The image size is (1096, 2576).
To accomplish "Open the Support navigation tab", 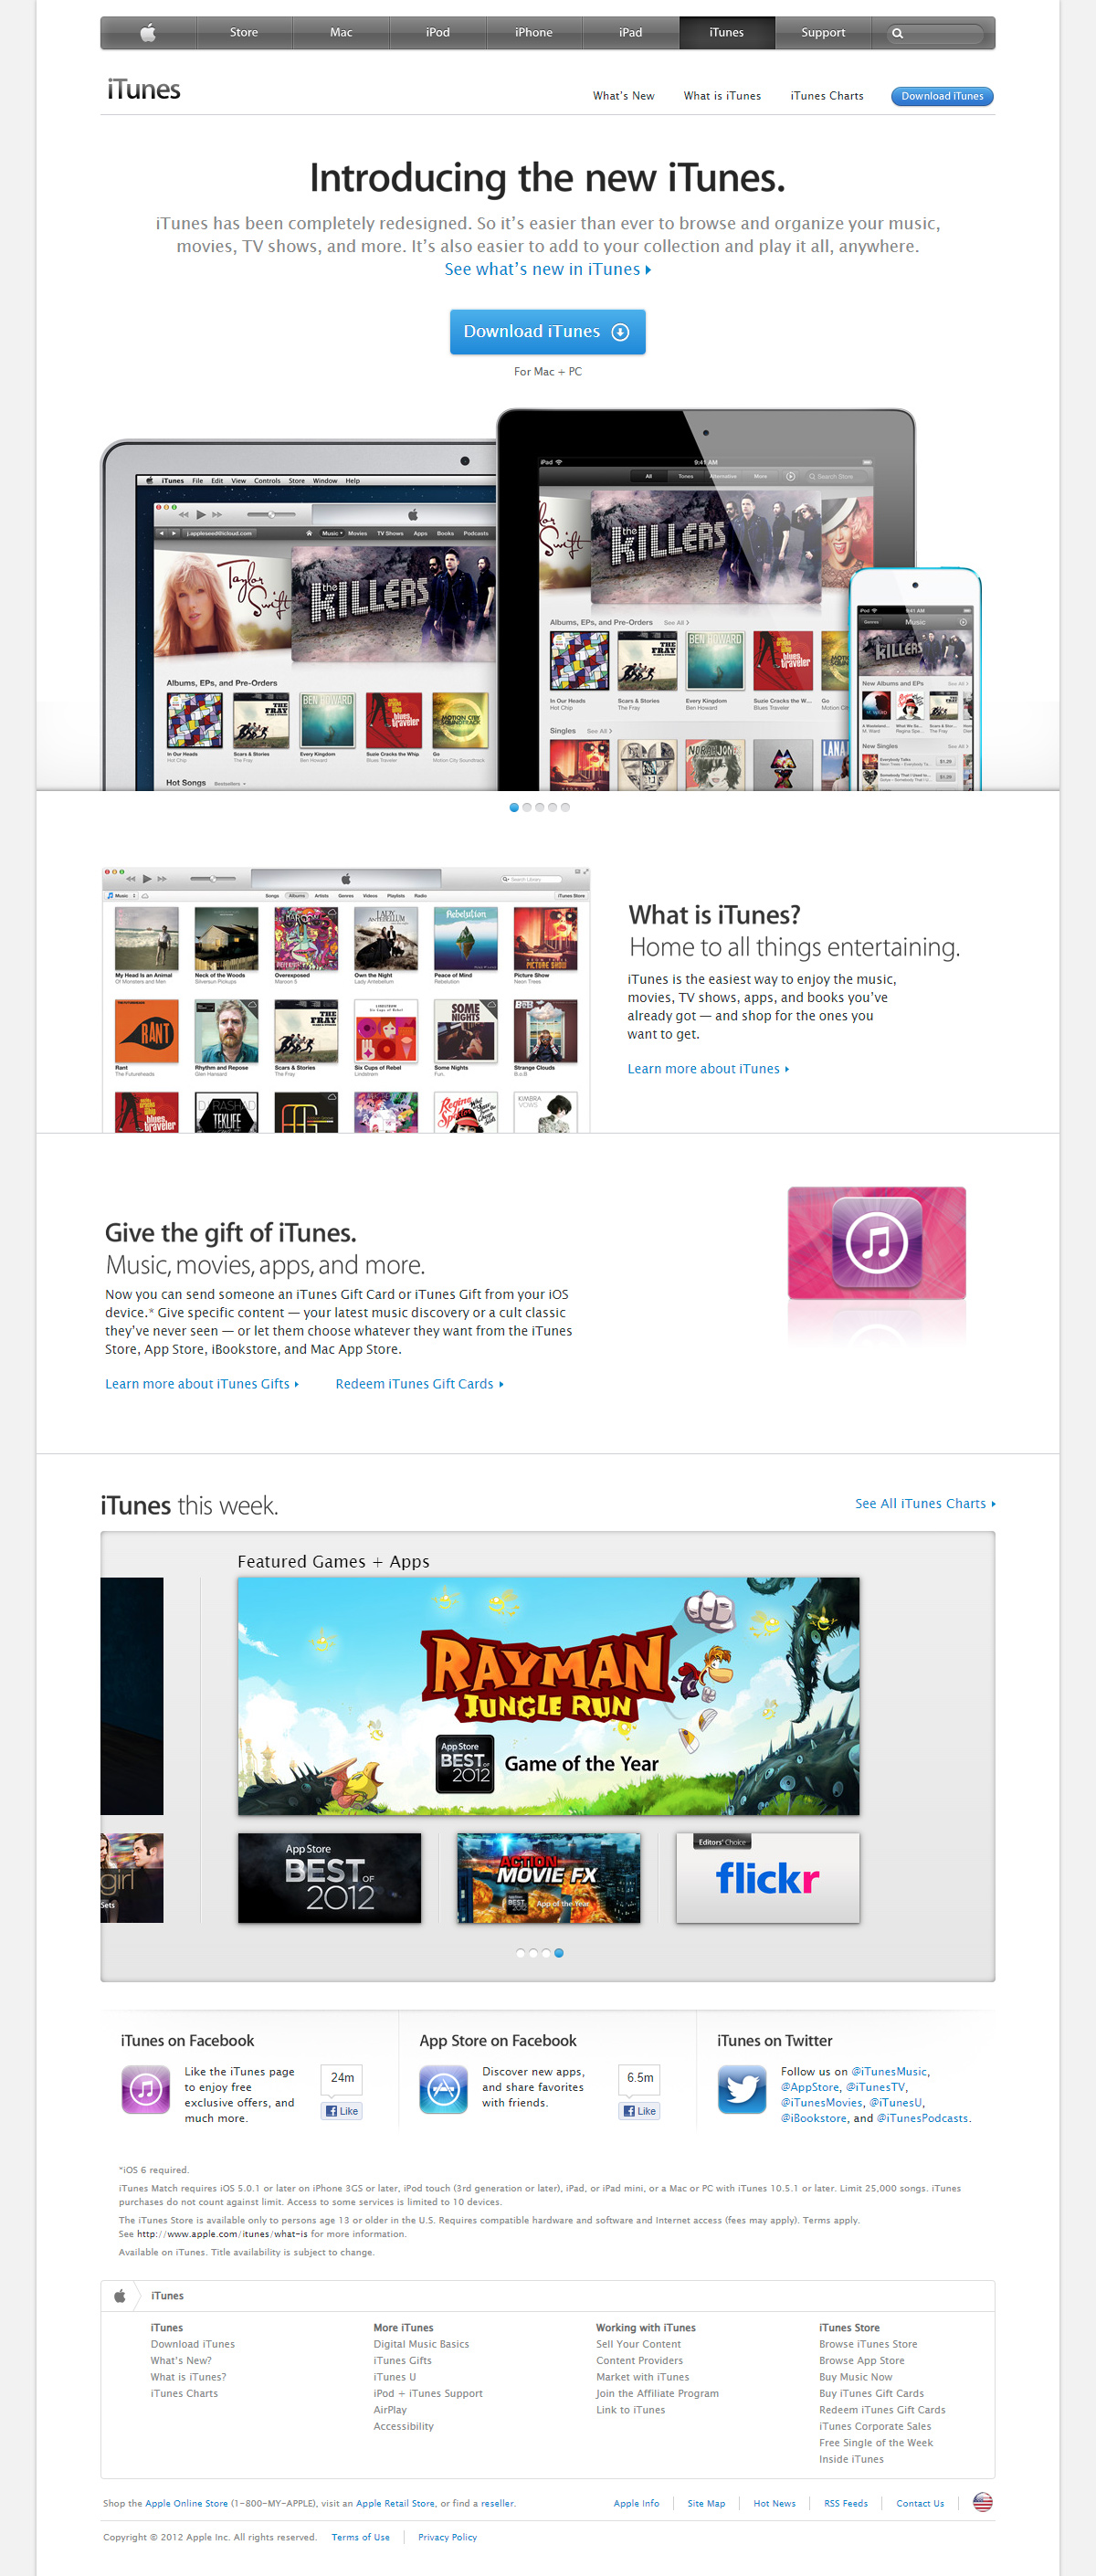I will coord(823,33).
